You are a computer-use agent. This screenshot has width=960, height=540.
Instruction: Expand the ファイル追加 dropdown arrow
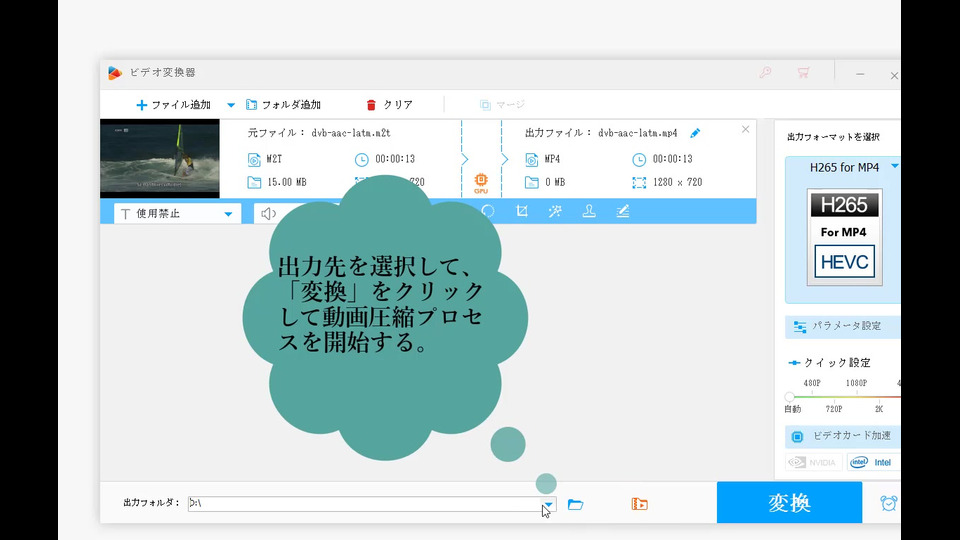click(x=231, y=105)
